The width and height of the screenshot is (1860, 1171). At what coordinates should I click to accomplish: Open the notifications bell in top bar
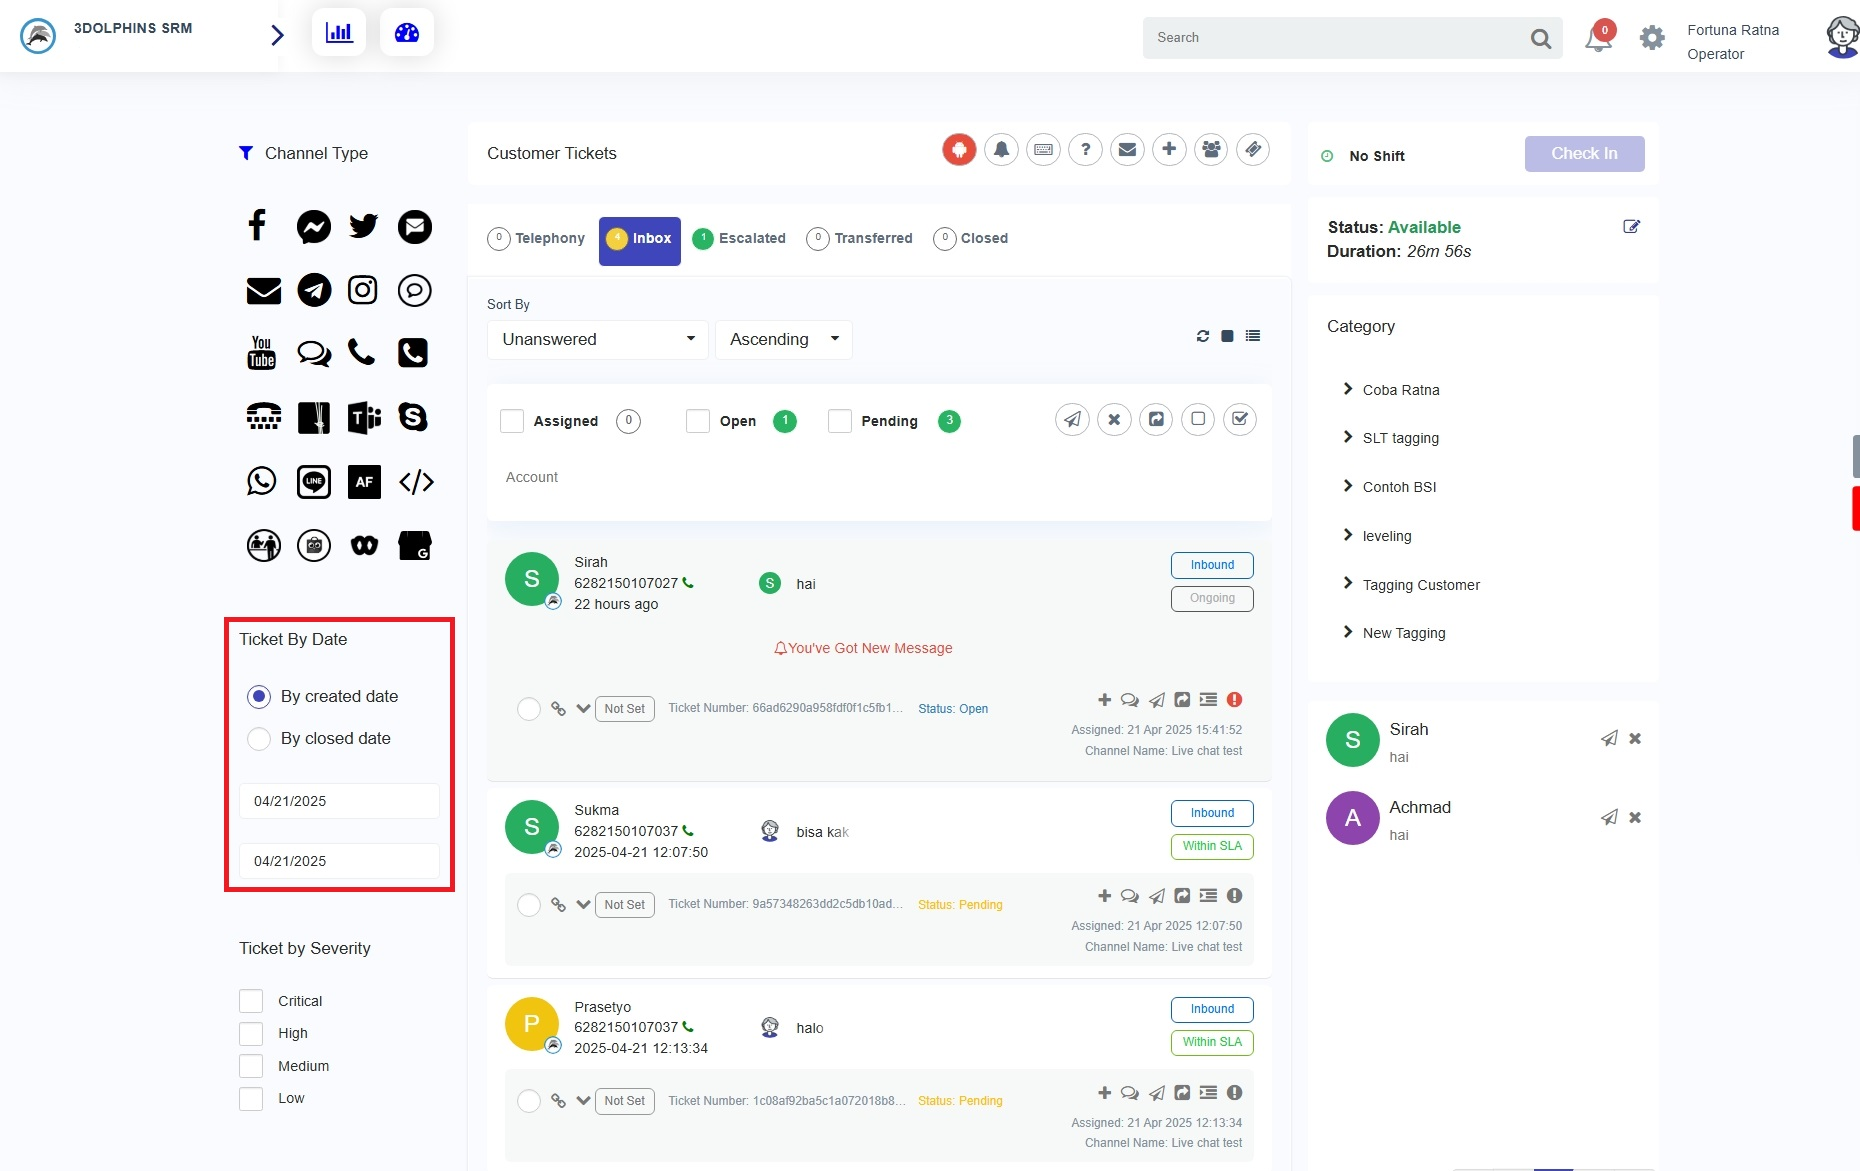pos(1598,38)
